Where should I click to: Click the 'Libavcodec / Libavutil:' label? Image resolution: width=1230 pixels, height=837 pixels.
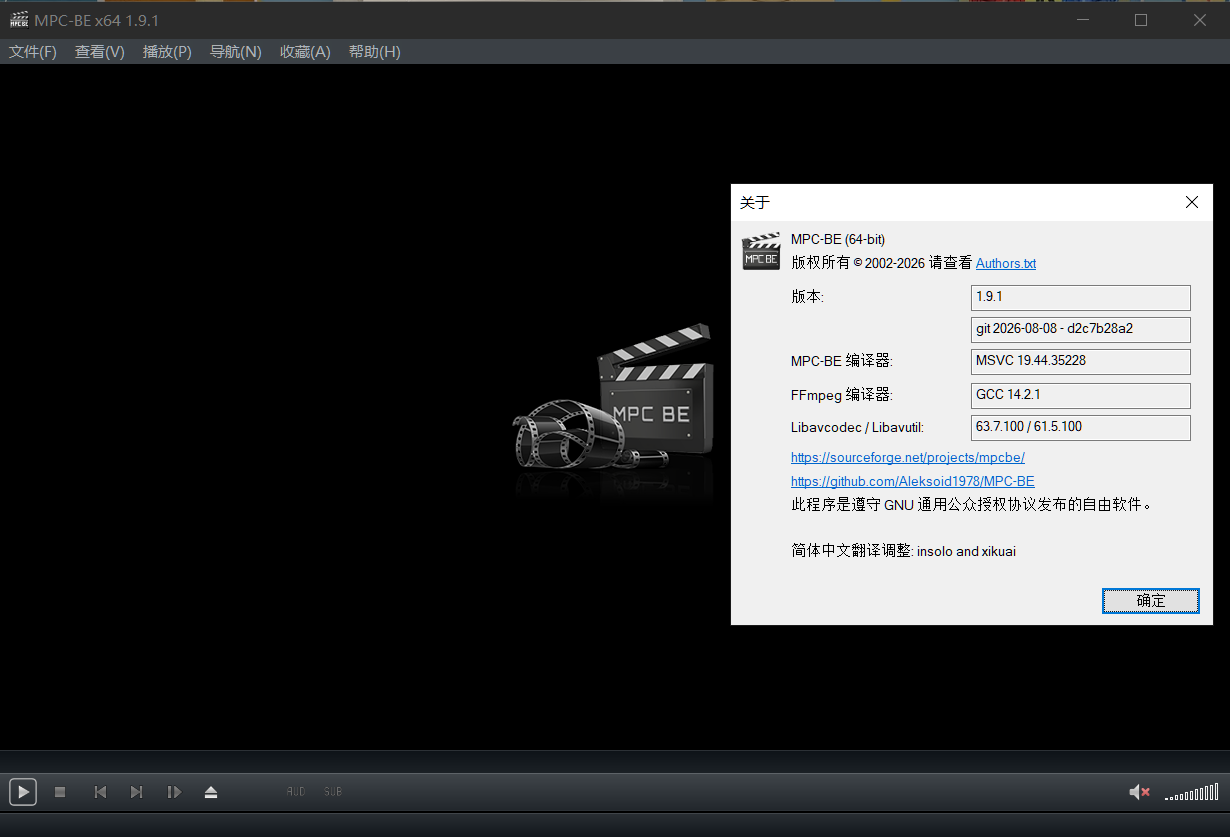[857, 427]
